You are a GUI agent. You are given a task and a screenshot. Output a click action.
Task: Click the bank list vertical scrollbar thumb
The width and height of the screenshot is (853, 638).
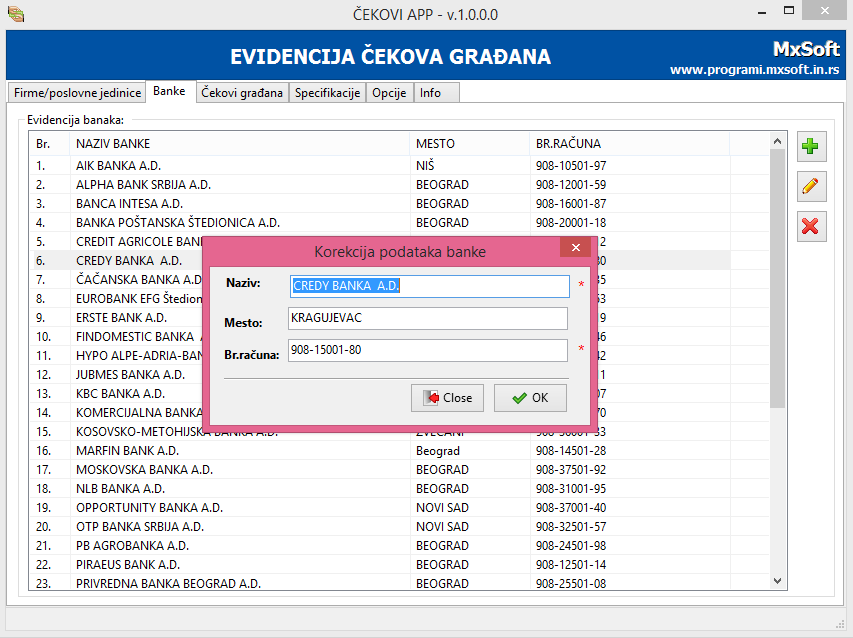777,278
